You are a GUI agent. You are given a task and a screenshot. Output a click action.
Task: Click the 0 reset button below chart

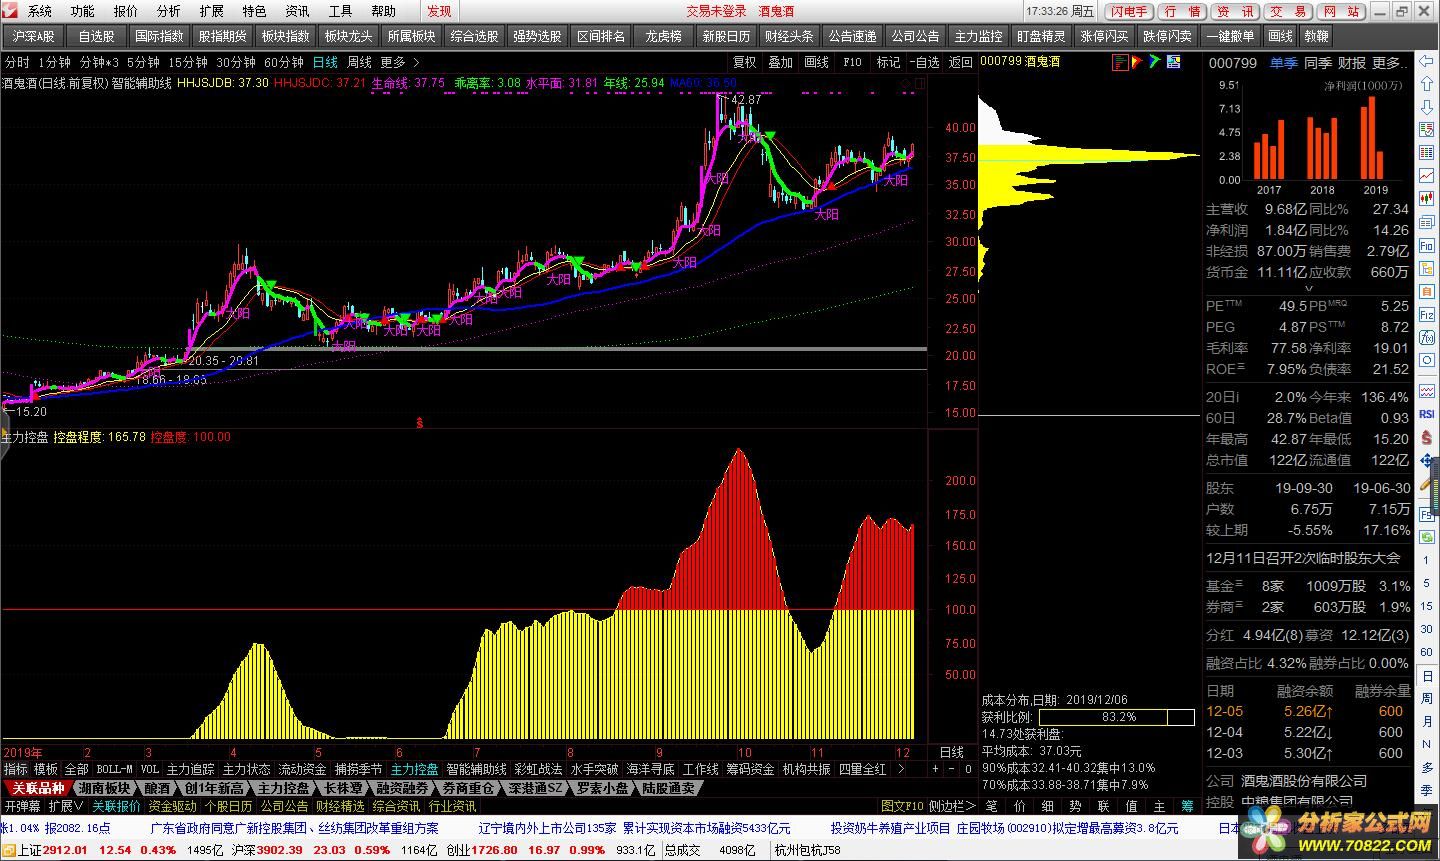[x=968, y=770]
